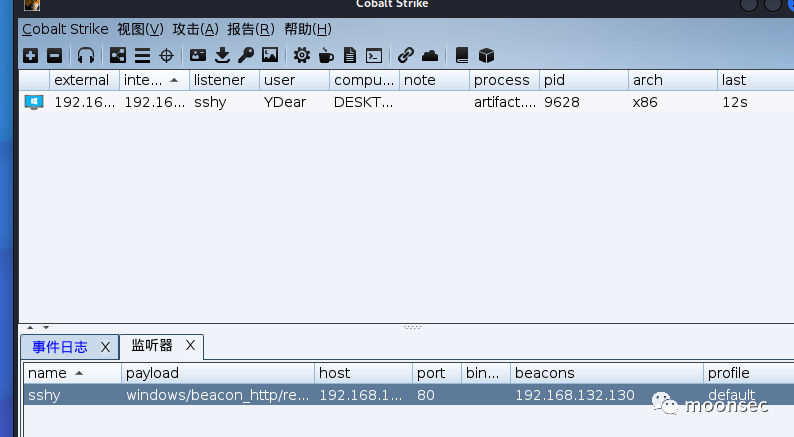The image size is (794, 437).
Task: Sort listeners by bindto column
Action: 486,373
